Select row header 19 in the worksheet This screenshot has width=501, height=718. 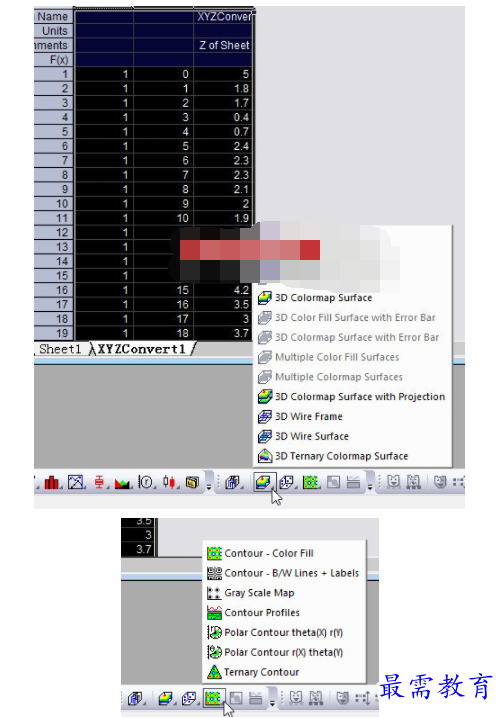coord(54,333)
